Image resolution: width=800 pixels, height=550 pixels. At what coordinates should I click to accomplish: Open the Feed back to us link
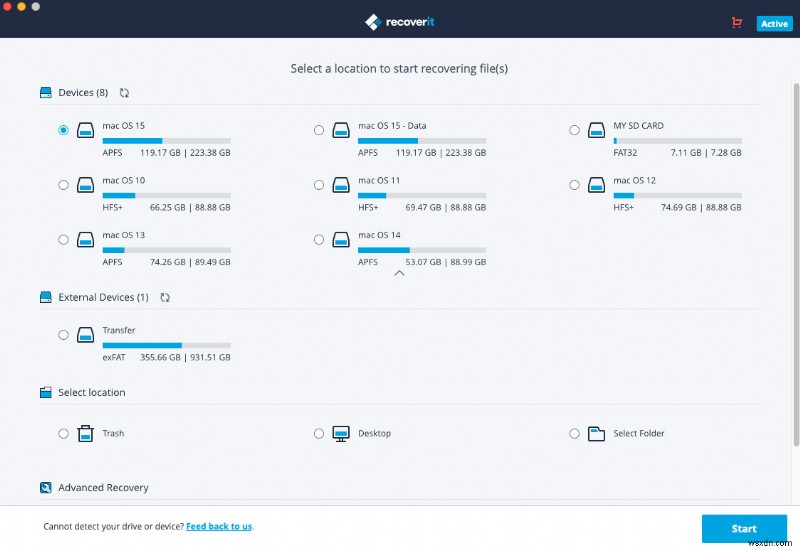218,526
